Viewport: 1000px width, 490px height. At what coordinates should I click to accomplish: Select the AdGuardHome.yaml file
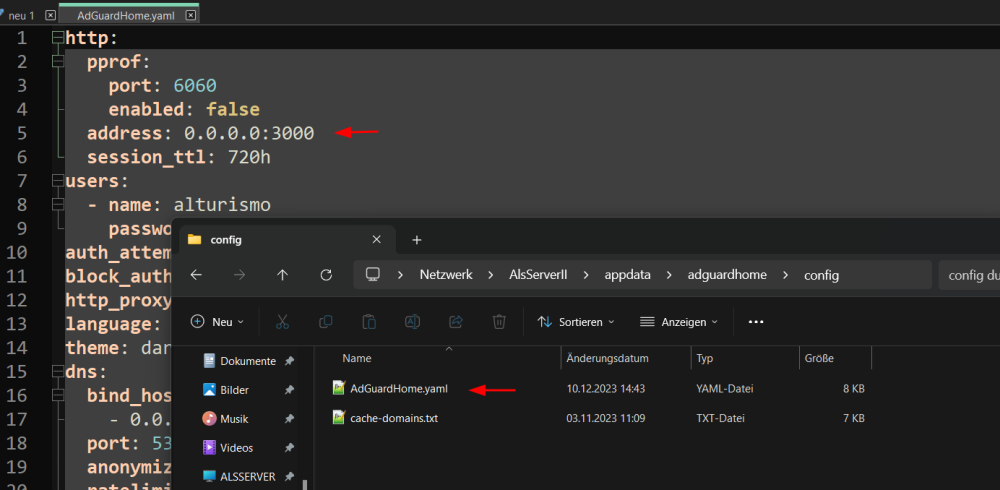coord(399,388)
